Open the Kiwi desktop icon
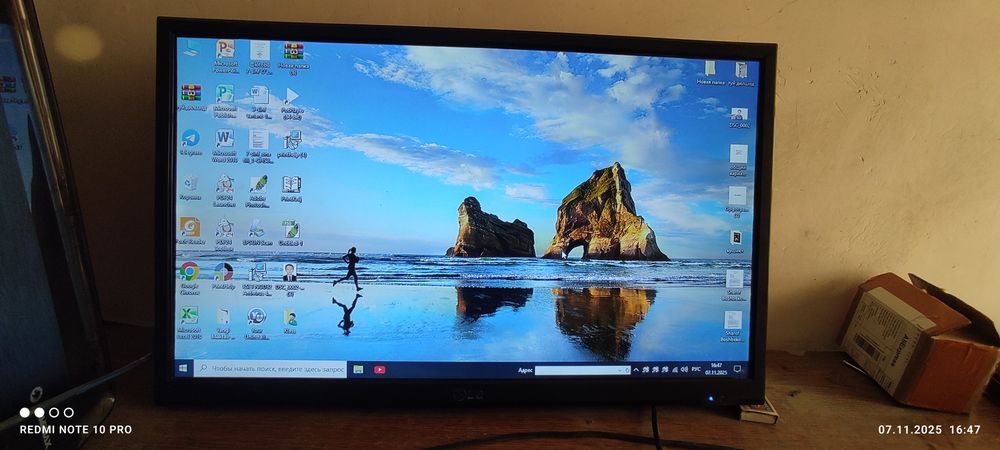The width and height of the screenshot is (1000, 450). click(290, 321)
